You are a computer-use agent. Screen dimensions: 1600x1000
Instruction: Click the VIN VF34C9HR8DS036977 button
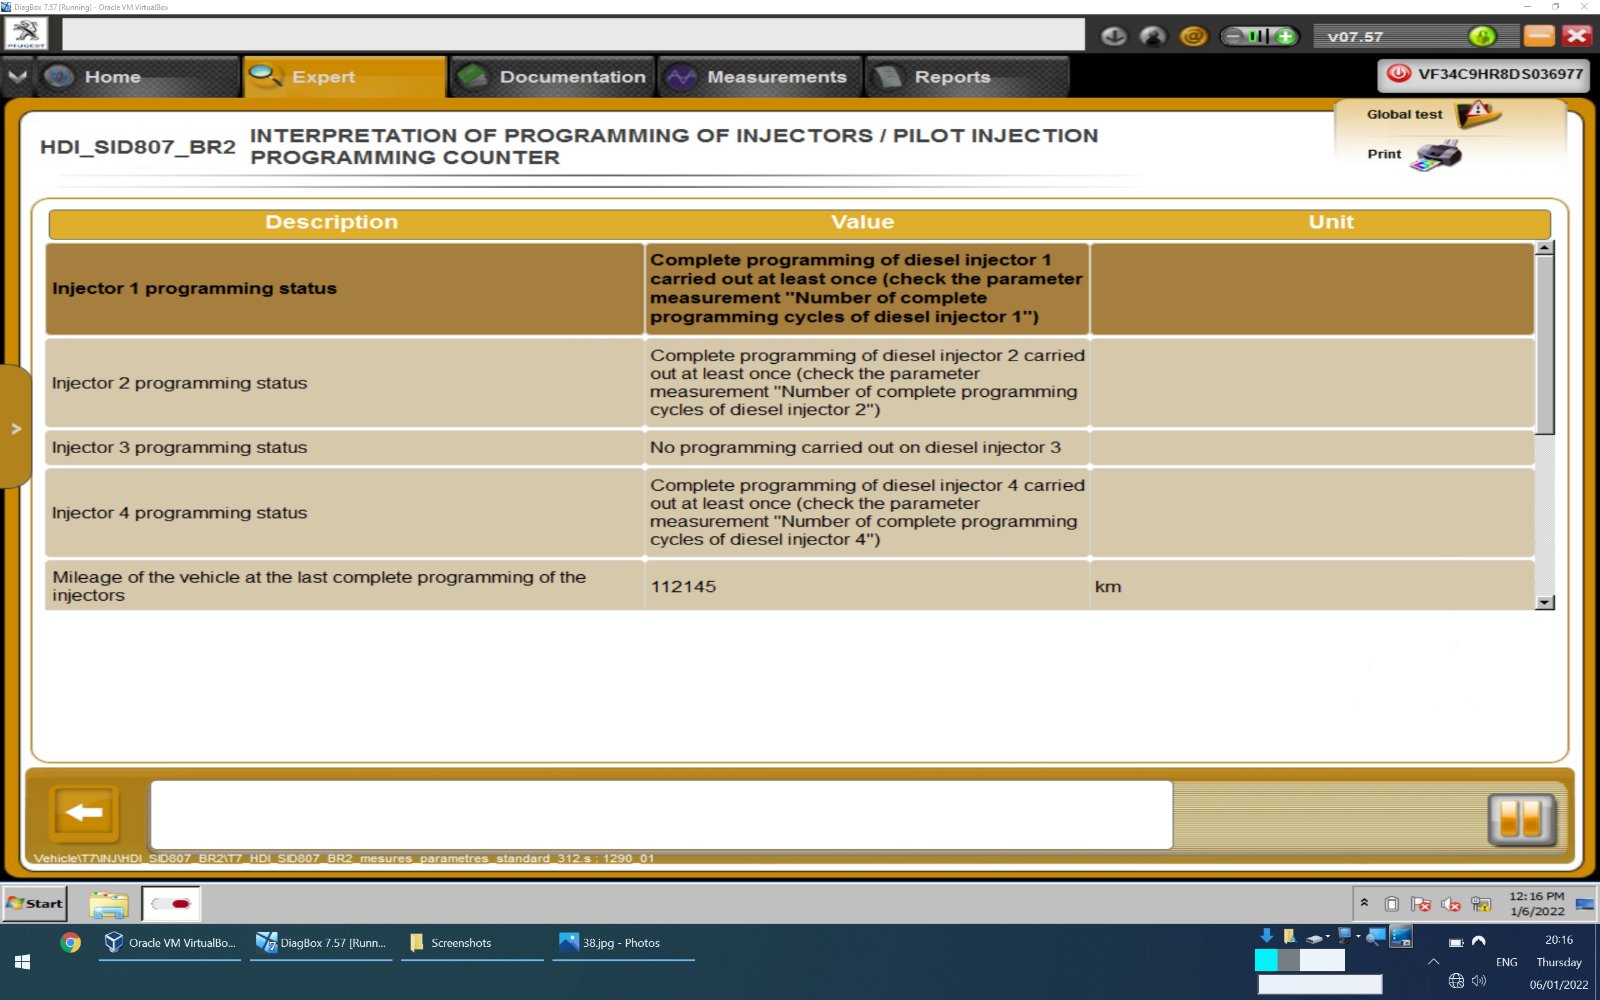click(x=1484, y=74)
